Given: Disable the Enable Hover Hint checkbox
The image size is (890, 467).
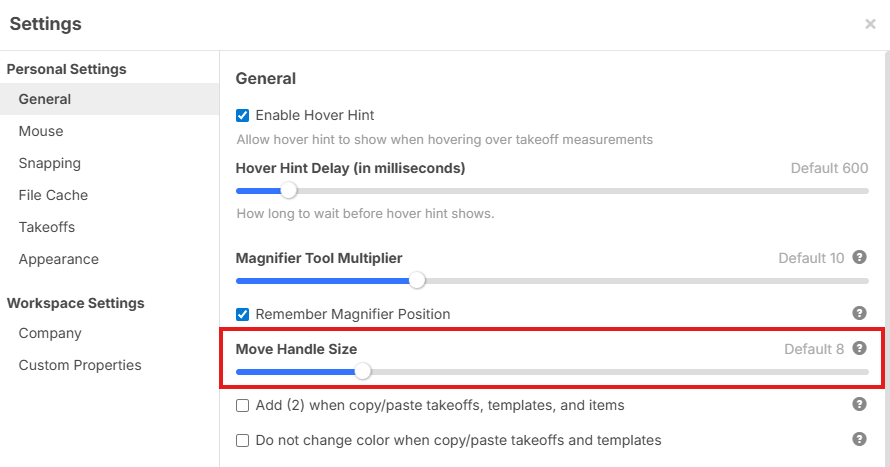Looking at the screenshot, I should [242, 115].
